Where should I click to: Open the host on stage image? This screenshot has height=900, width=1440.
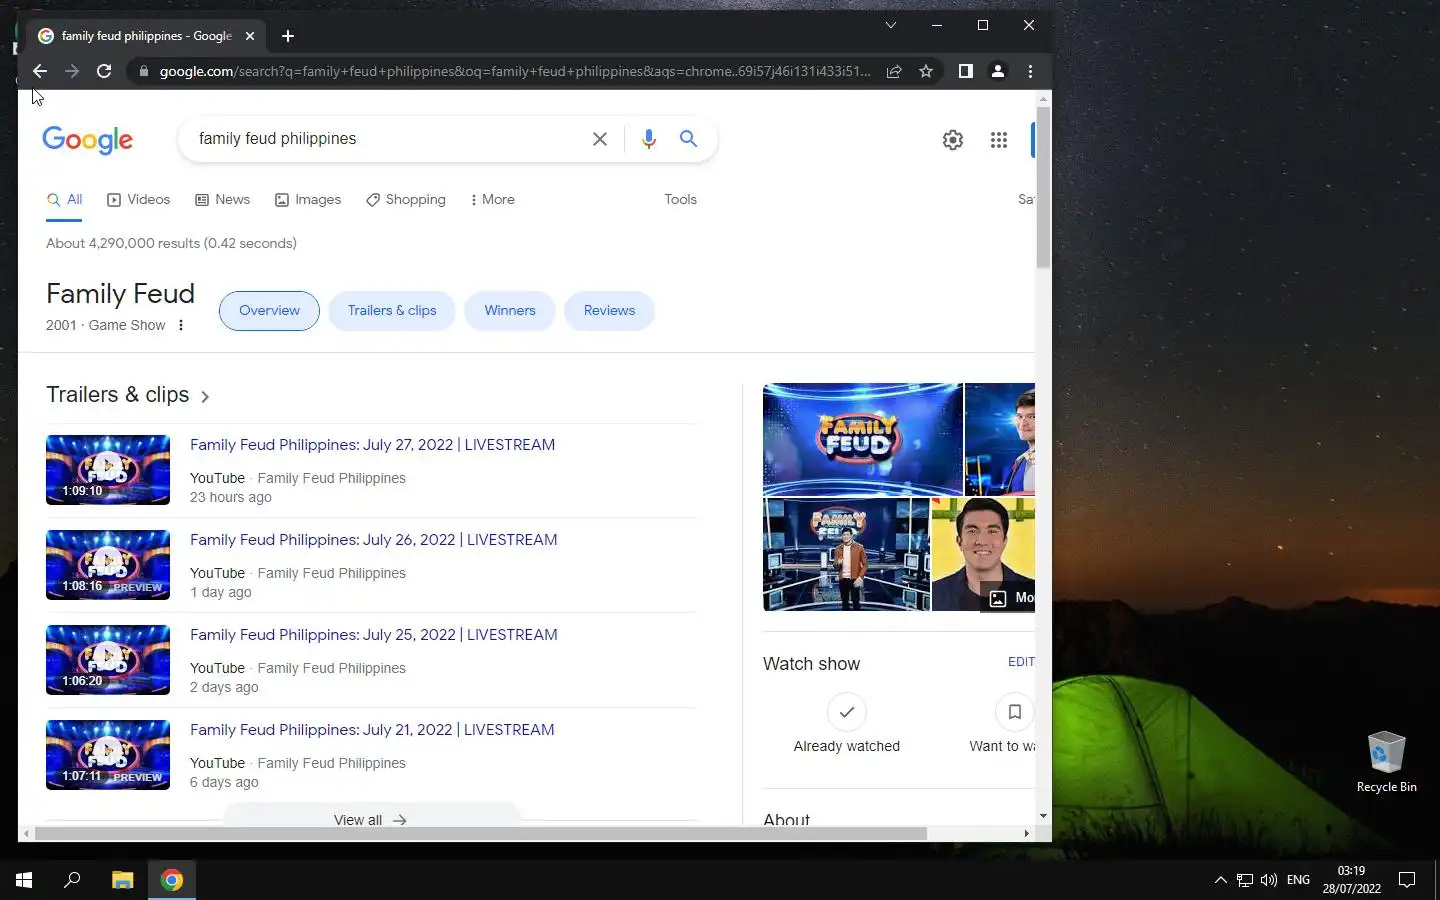coord(846,554)
